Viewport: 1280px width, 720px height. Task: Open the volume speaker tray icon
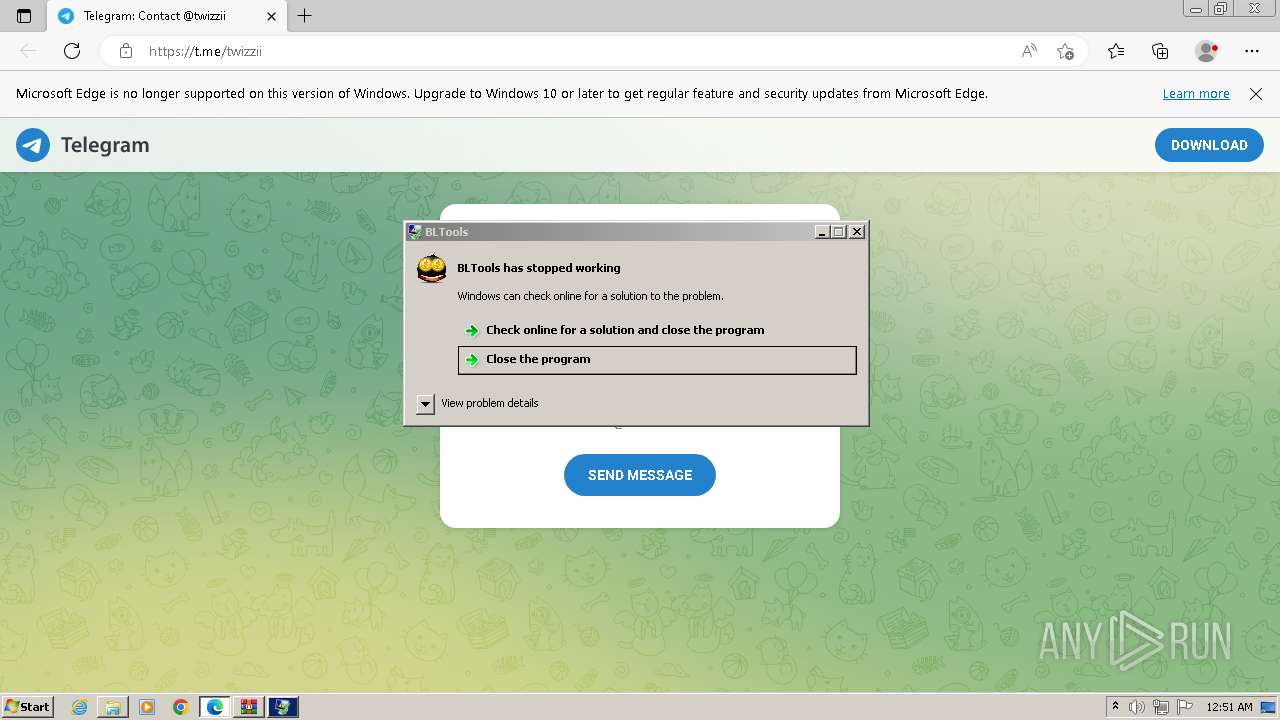coord(1137,707)
